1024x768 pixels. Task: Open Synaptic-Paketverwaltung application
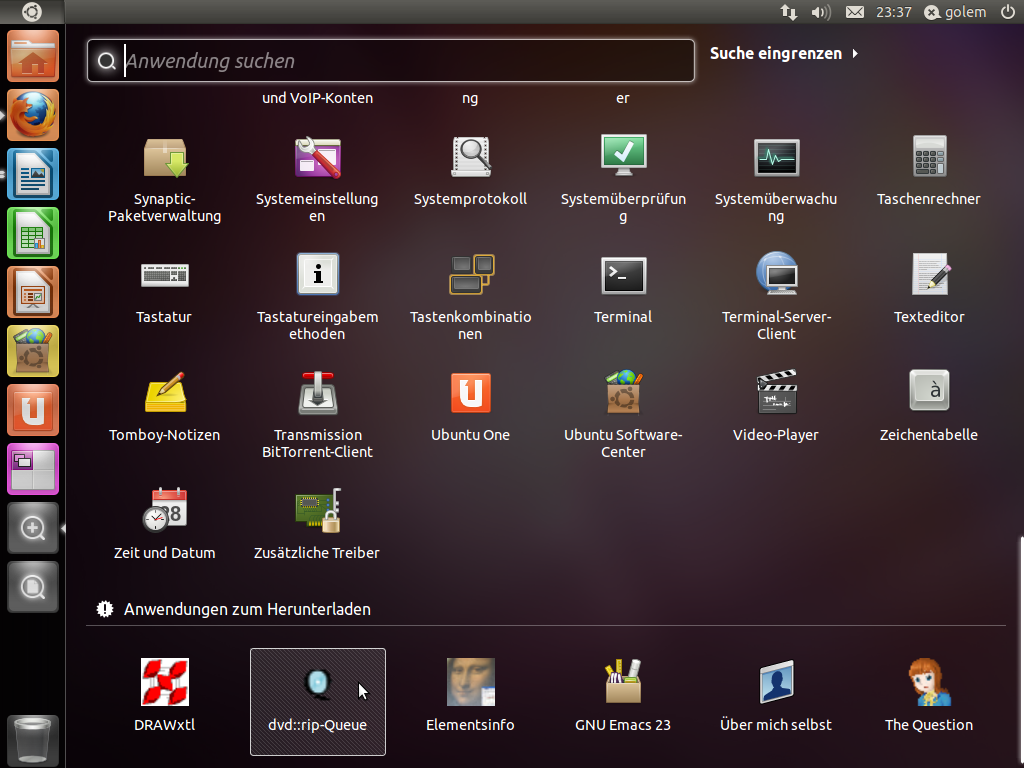click(x=165, y=158)
